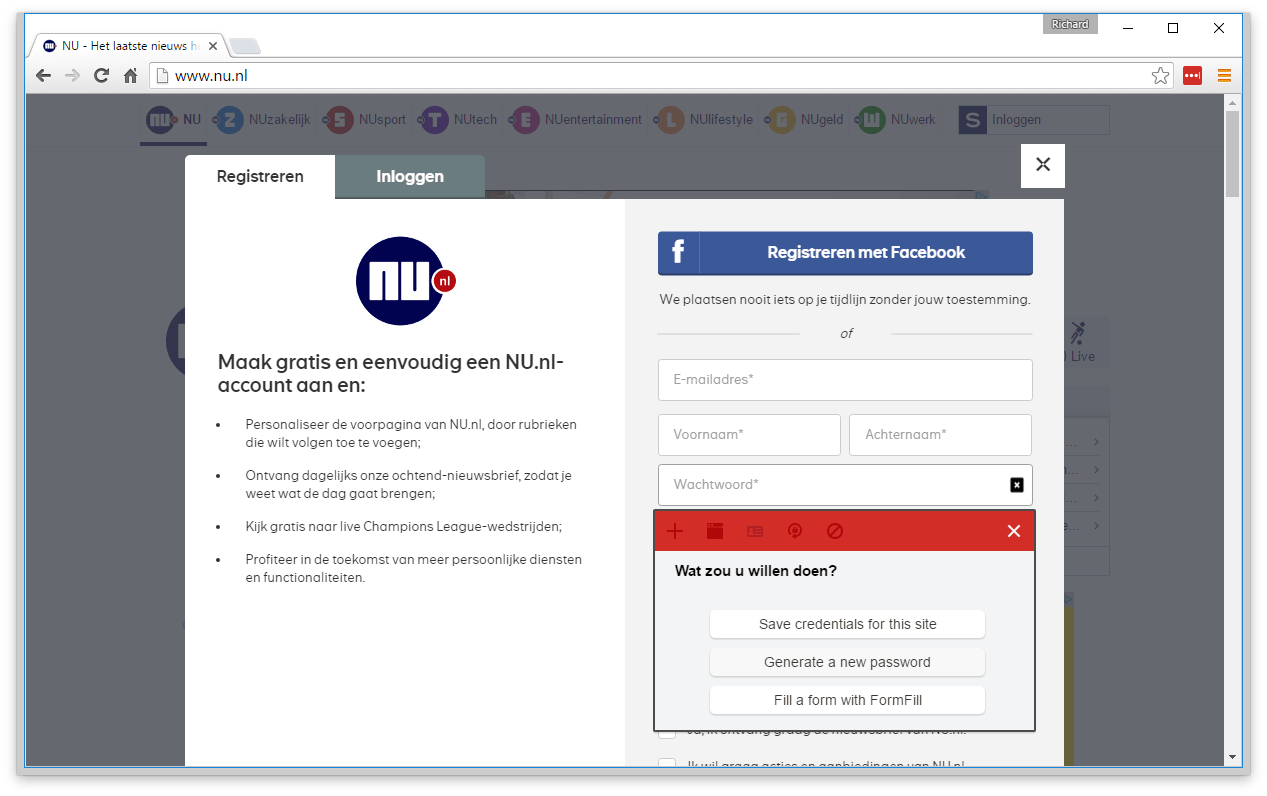Click the Facebook f logo icon
Screen dimensions: 1267x796
(x=678, y=252)
